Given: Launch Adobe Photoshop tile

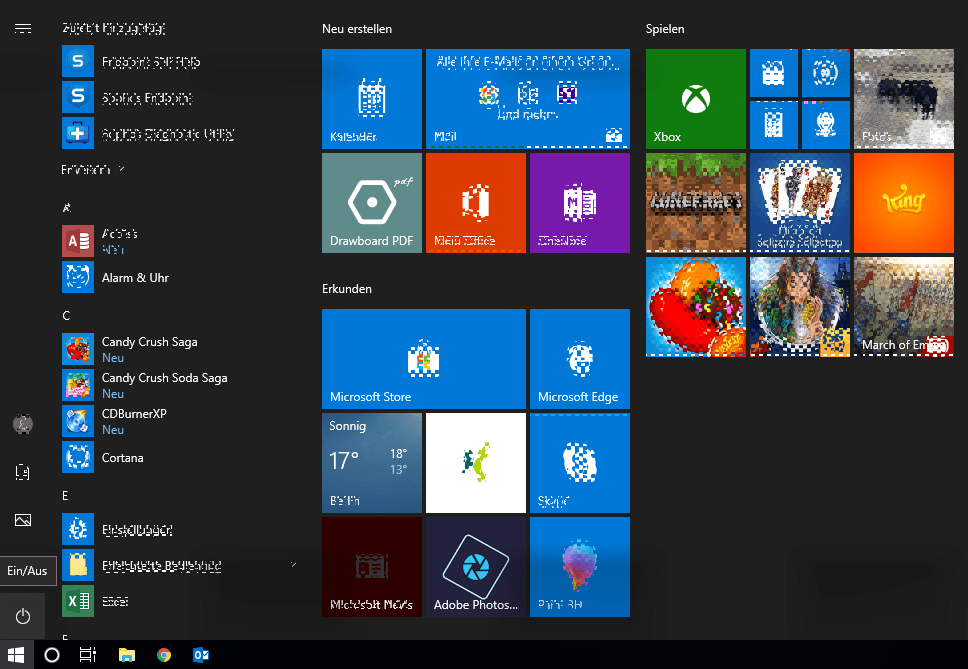Looking at the screenshot, I should (476, 567).
